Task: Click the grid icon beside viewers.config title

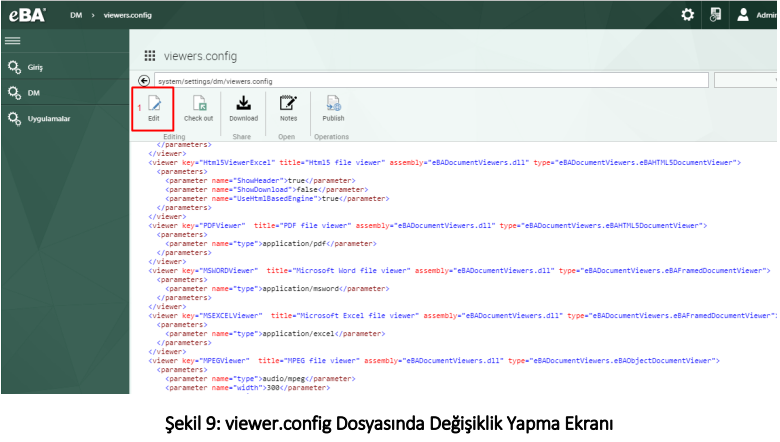Action: (150, 56)
